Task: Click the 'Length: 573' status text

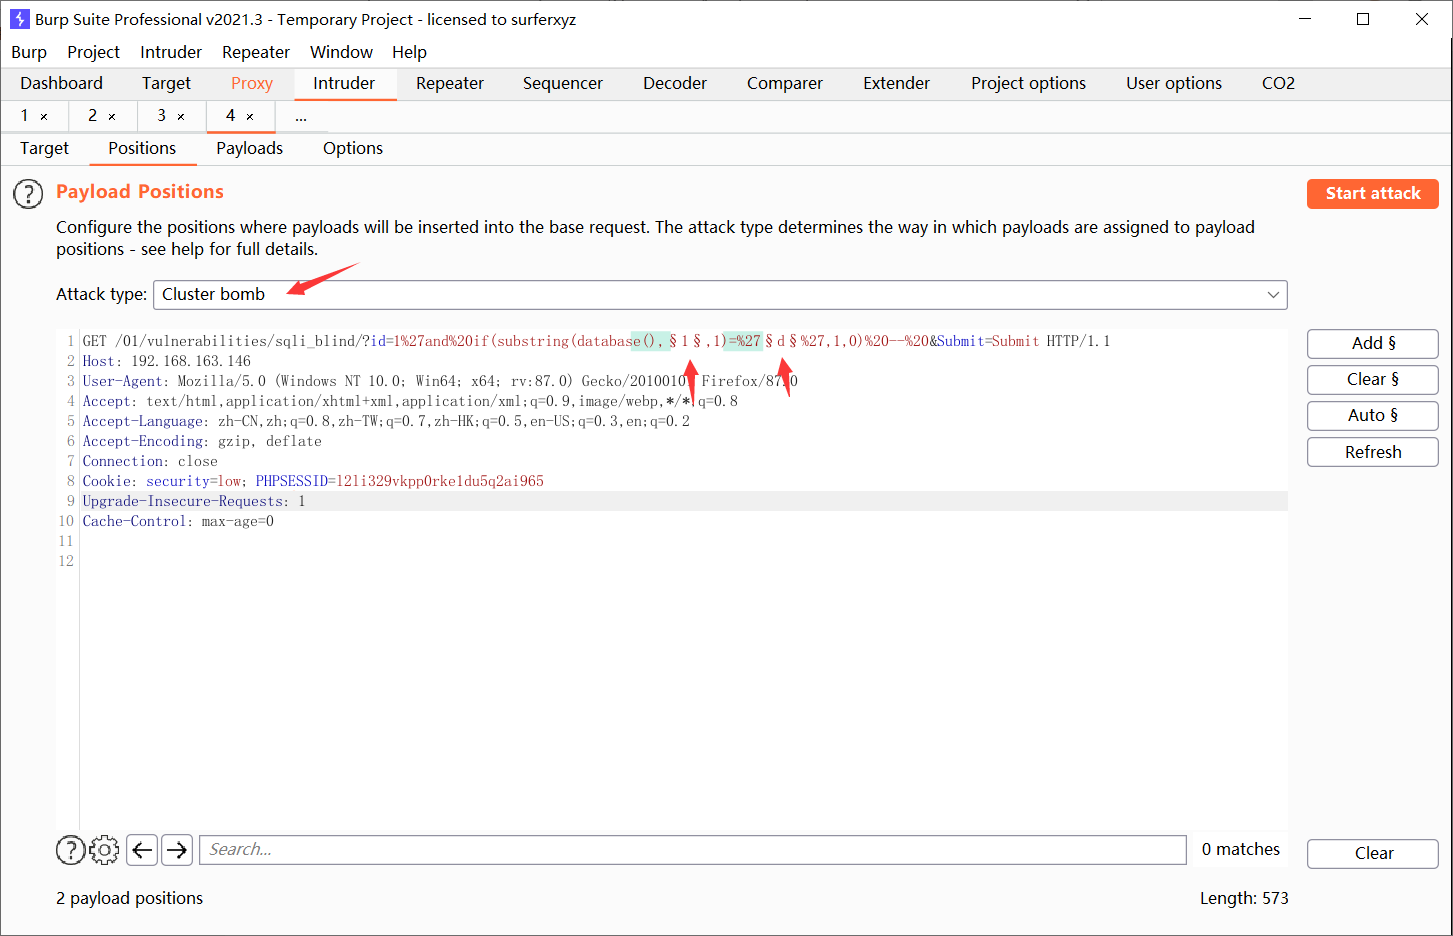Action: click(x=1244, y=898)
